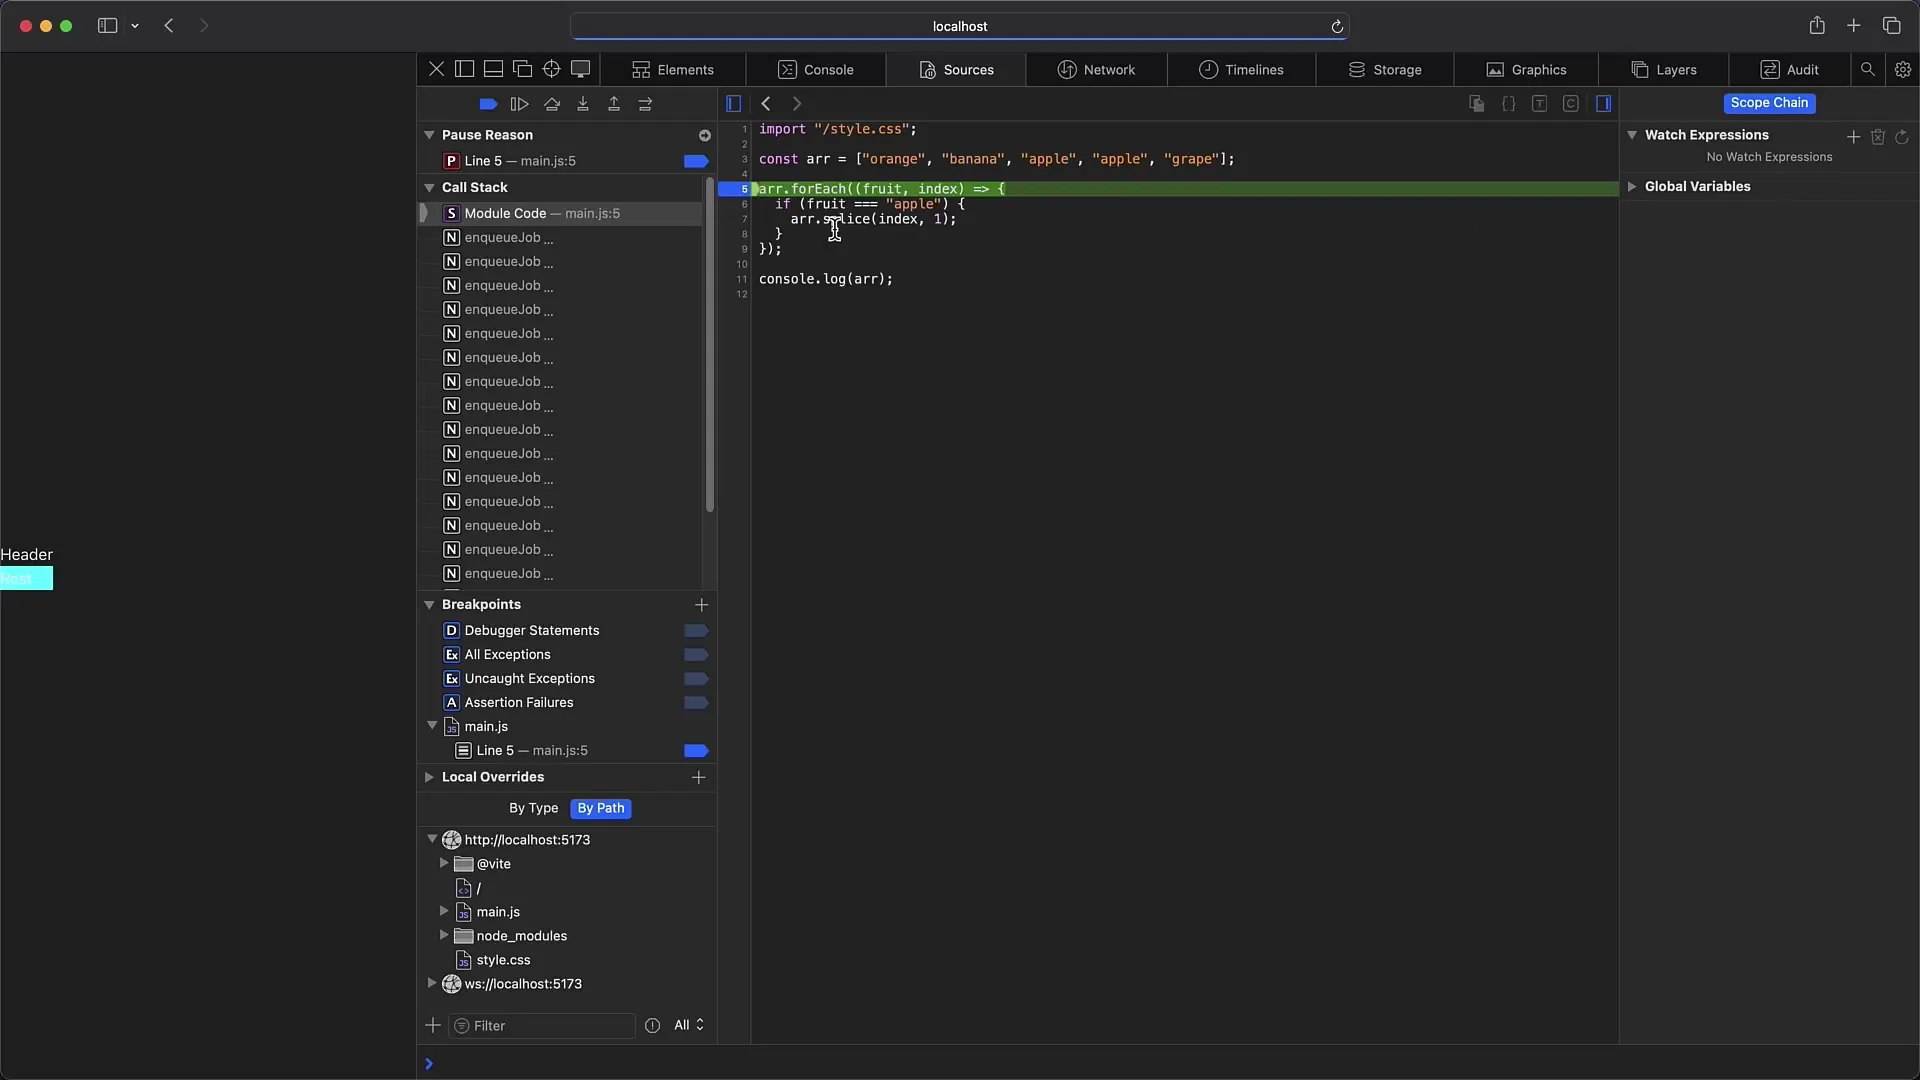Image resolution: width=1920 pixels, height=1080 pixels.
Task: Collapse Watch Expressions section
Action: (1632, 135)
